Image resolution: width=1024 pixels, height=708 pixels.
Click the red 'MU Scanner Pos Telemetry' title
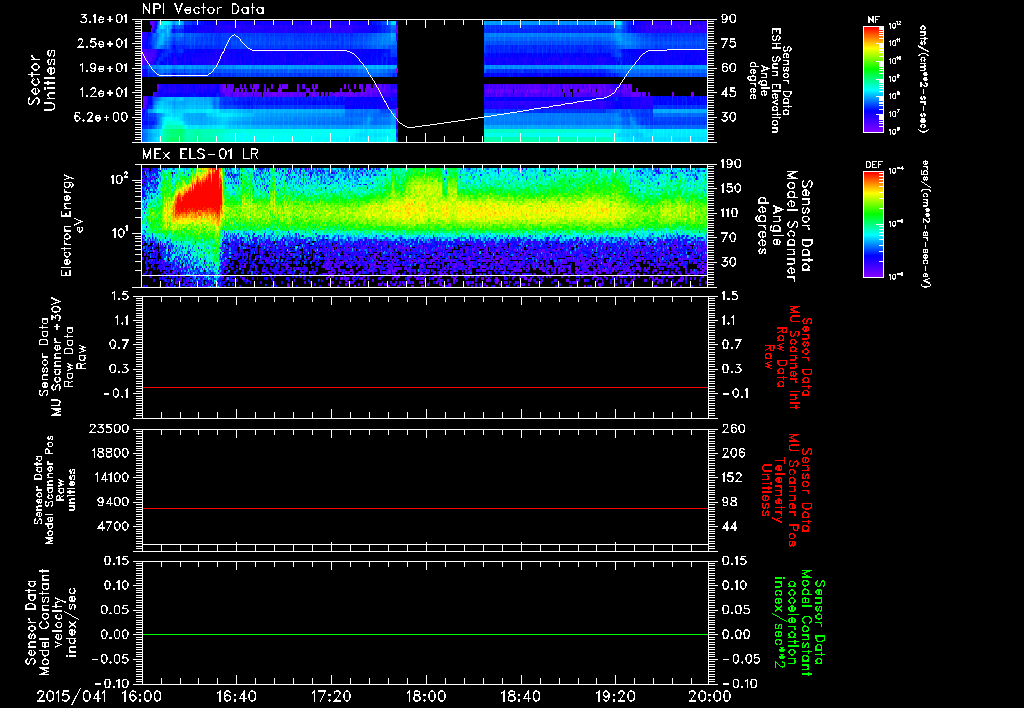[787, 490]
